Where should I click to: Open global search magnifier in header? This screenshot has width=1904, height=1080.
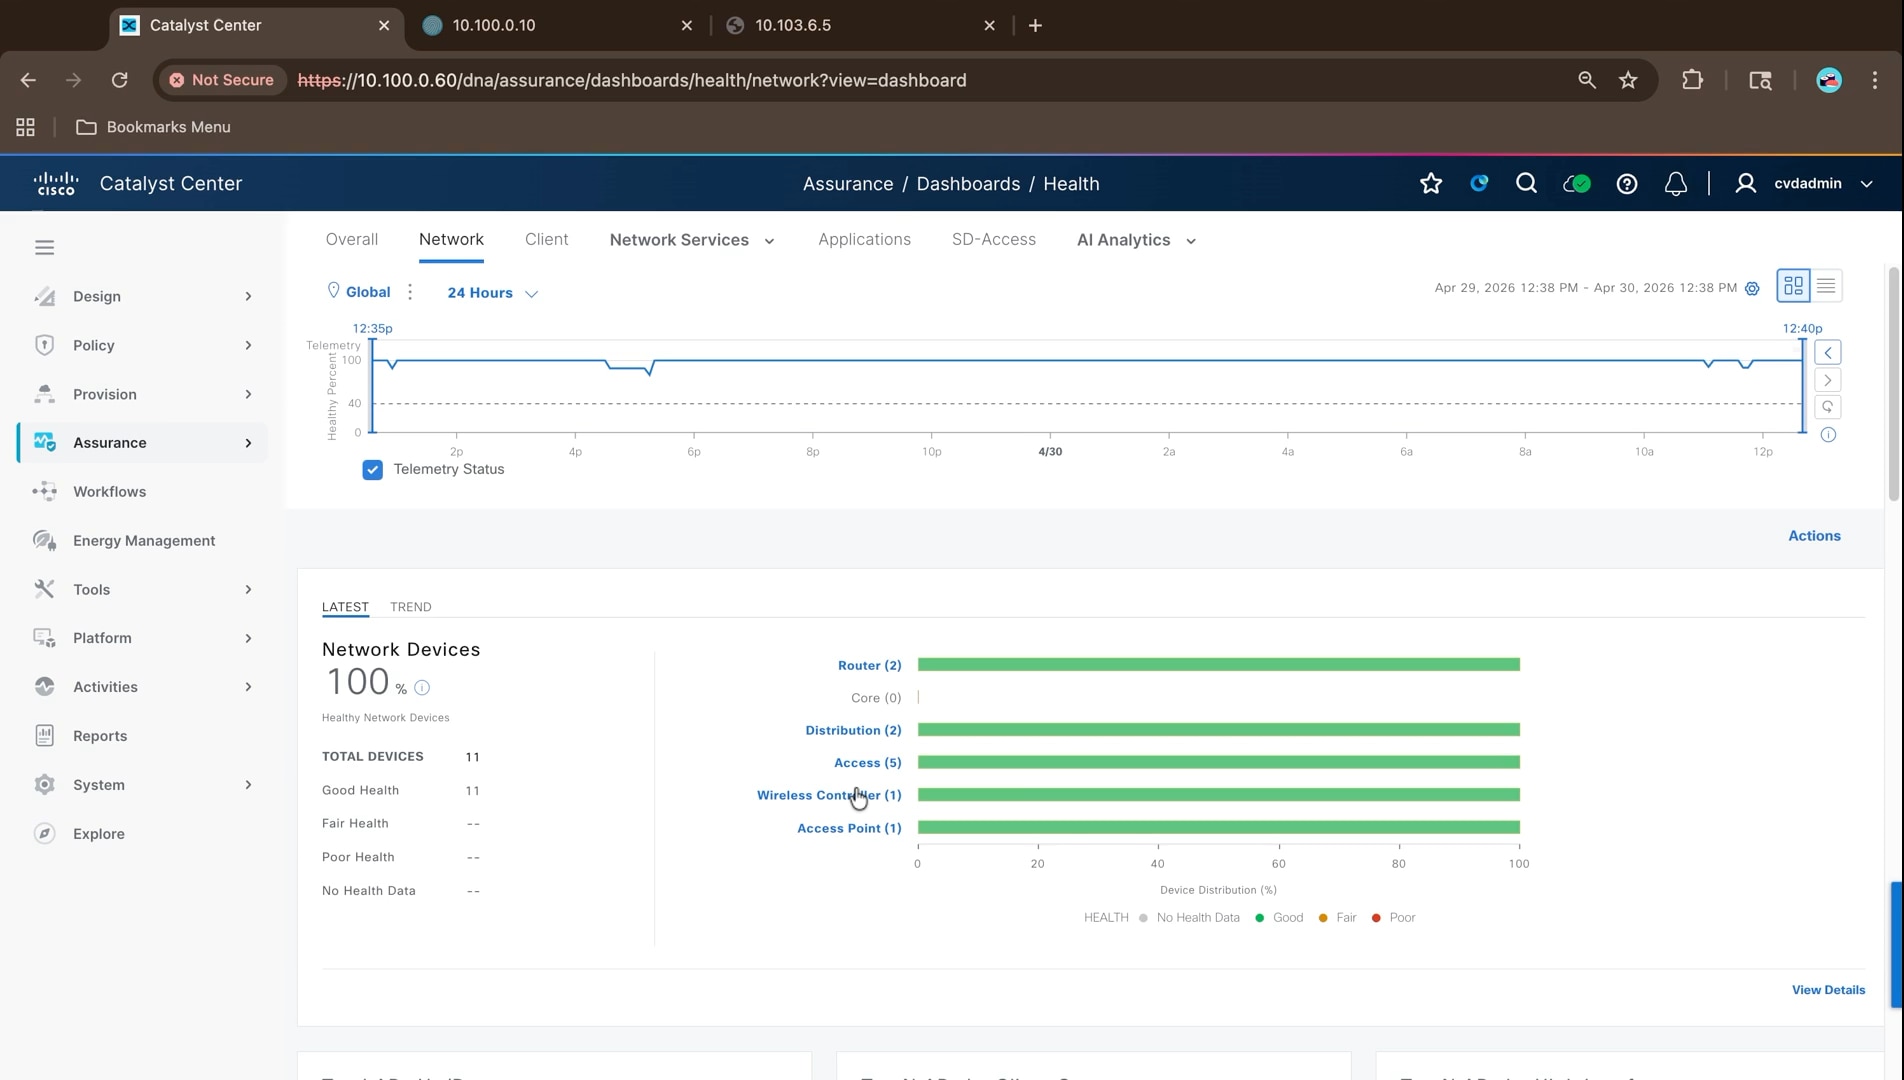(1526, 183)
